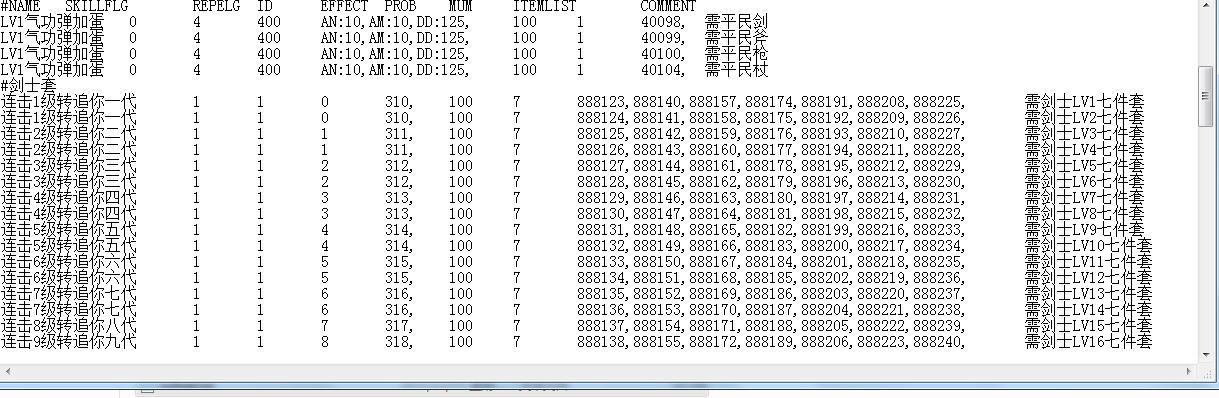Image resolution: width=1219 pixels, height=398 pixels.
Task: Click the horizontal scrollbar right arrow
Action: (1189, 372)
